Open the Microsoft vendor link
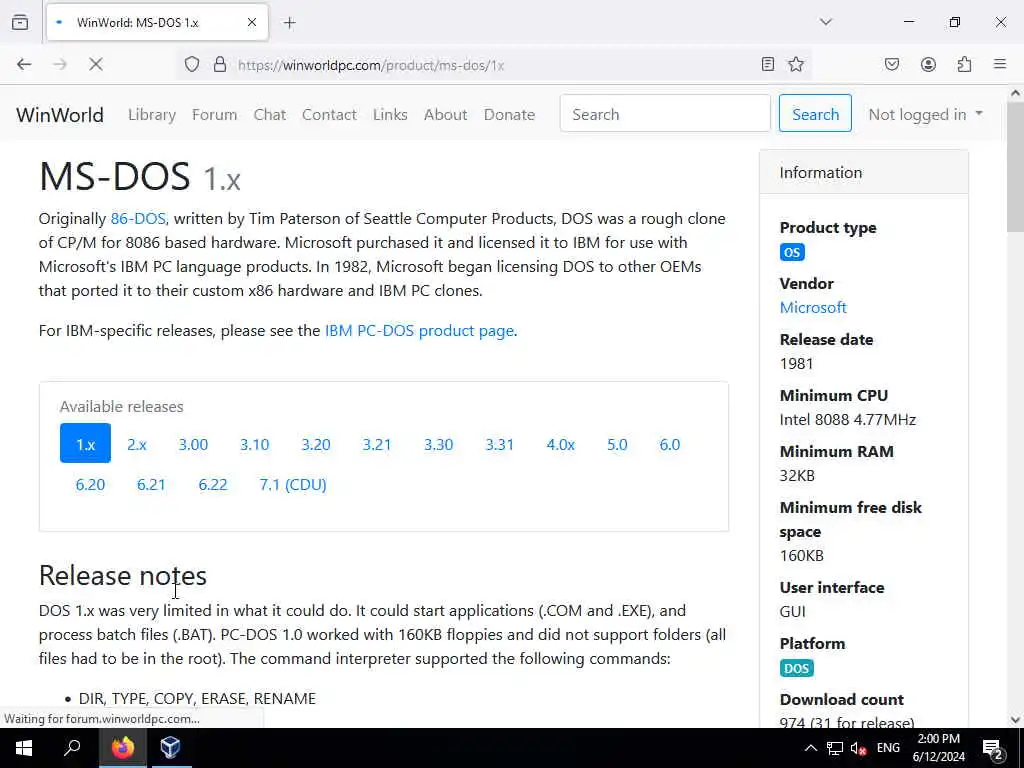This screenshot has width=1024, height=768. click(x=813, y=308)
